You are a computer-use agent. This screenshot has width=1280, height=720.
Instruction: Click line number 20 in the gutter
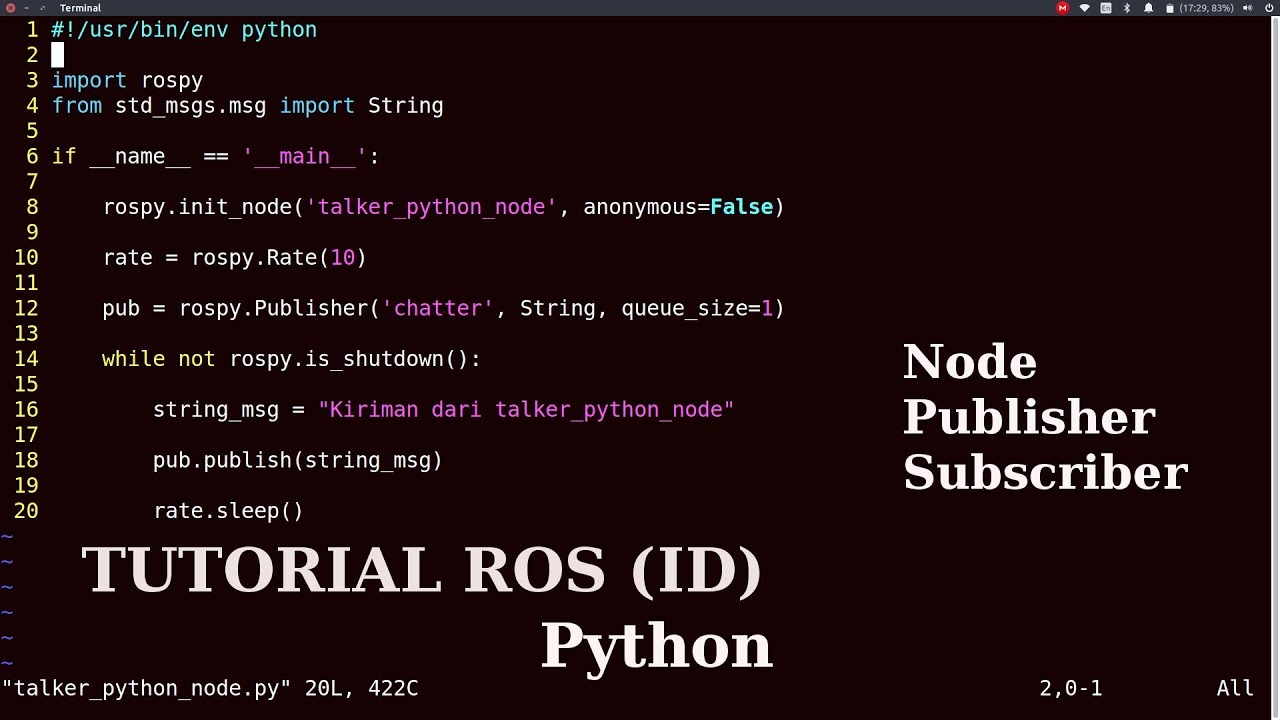[x=26, y=511]
